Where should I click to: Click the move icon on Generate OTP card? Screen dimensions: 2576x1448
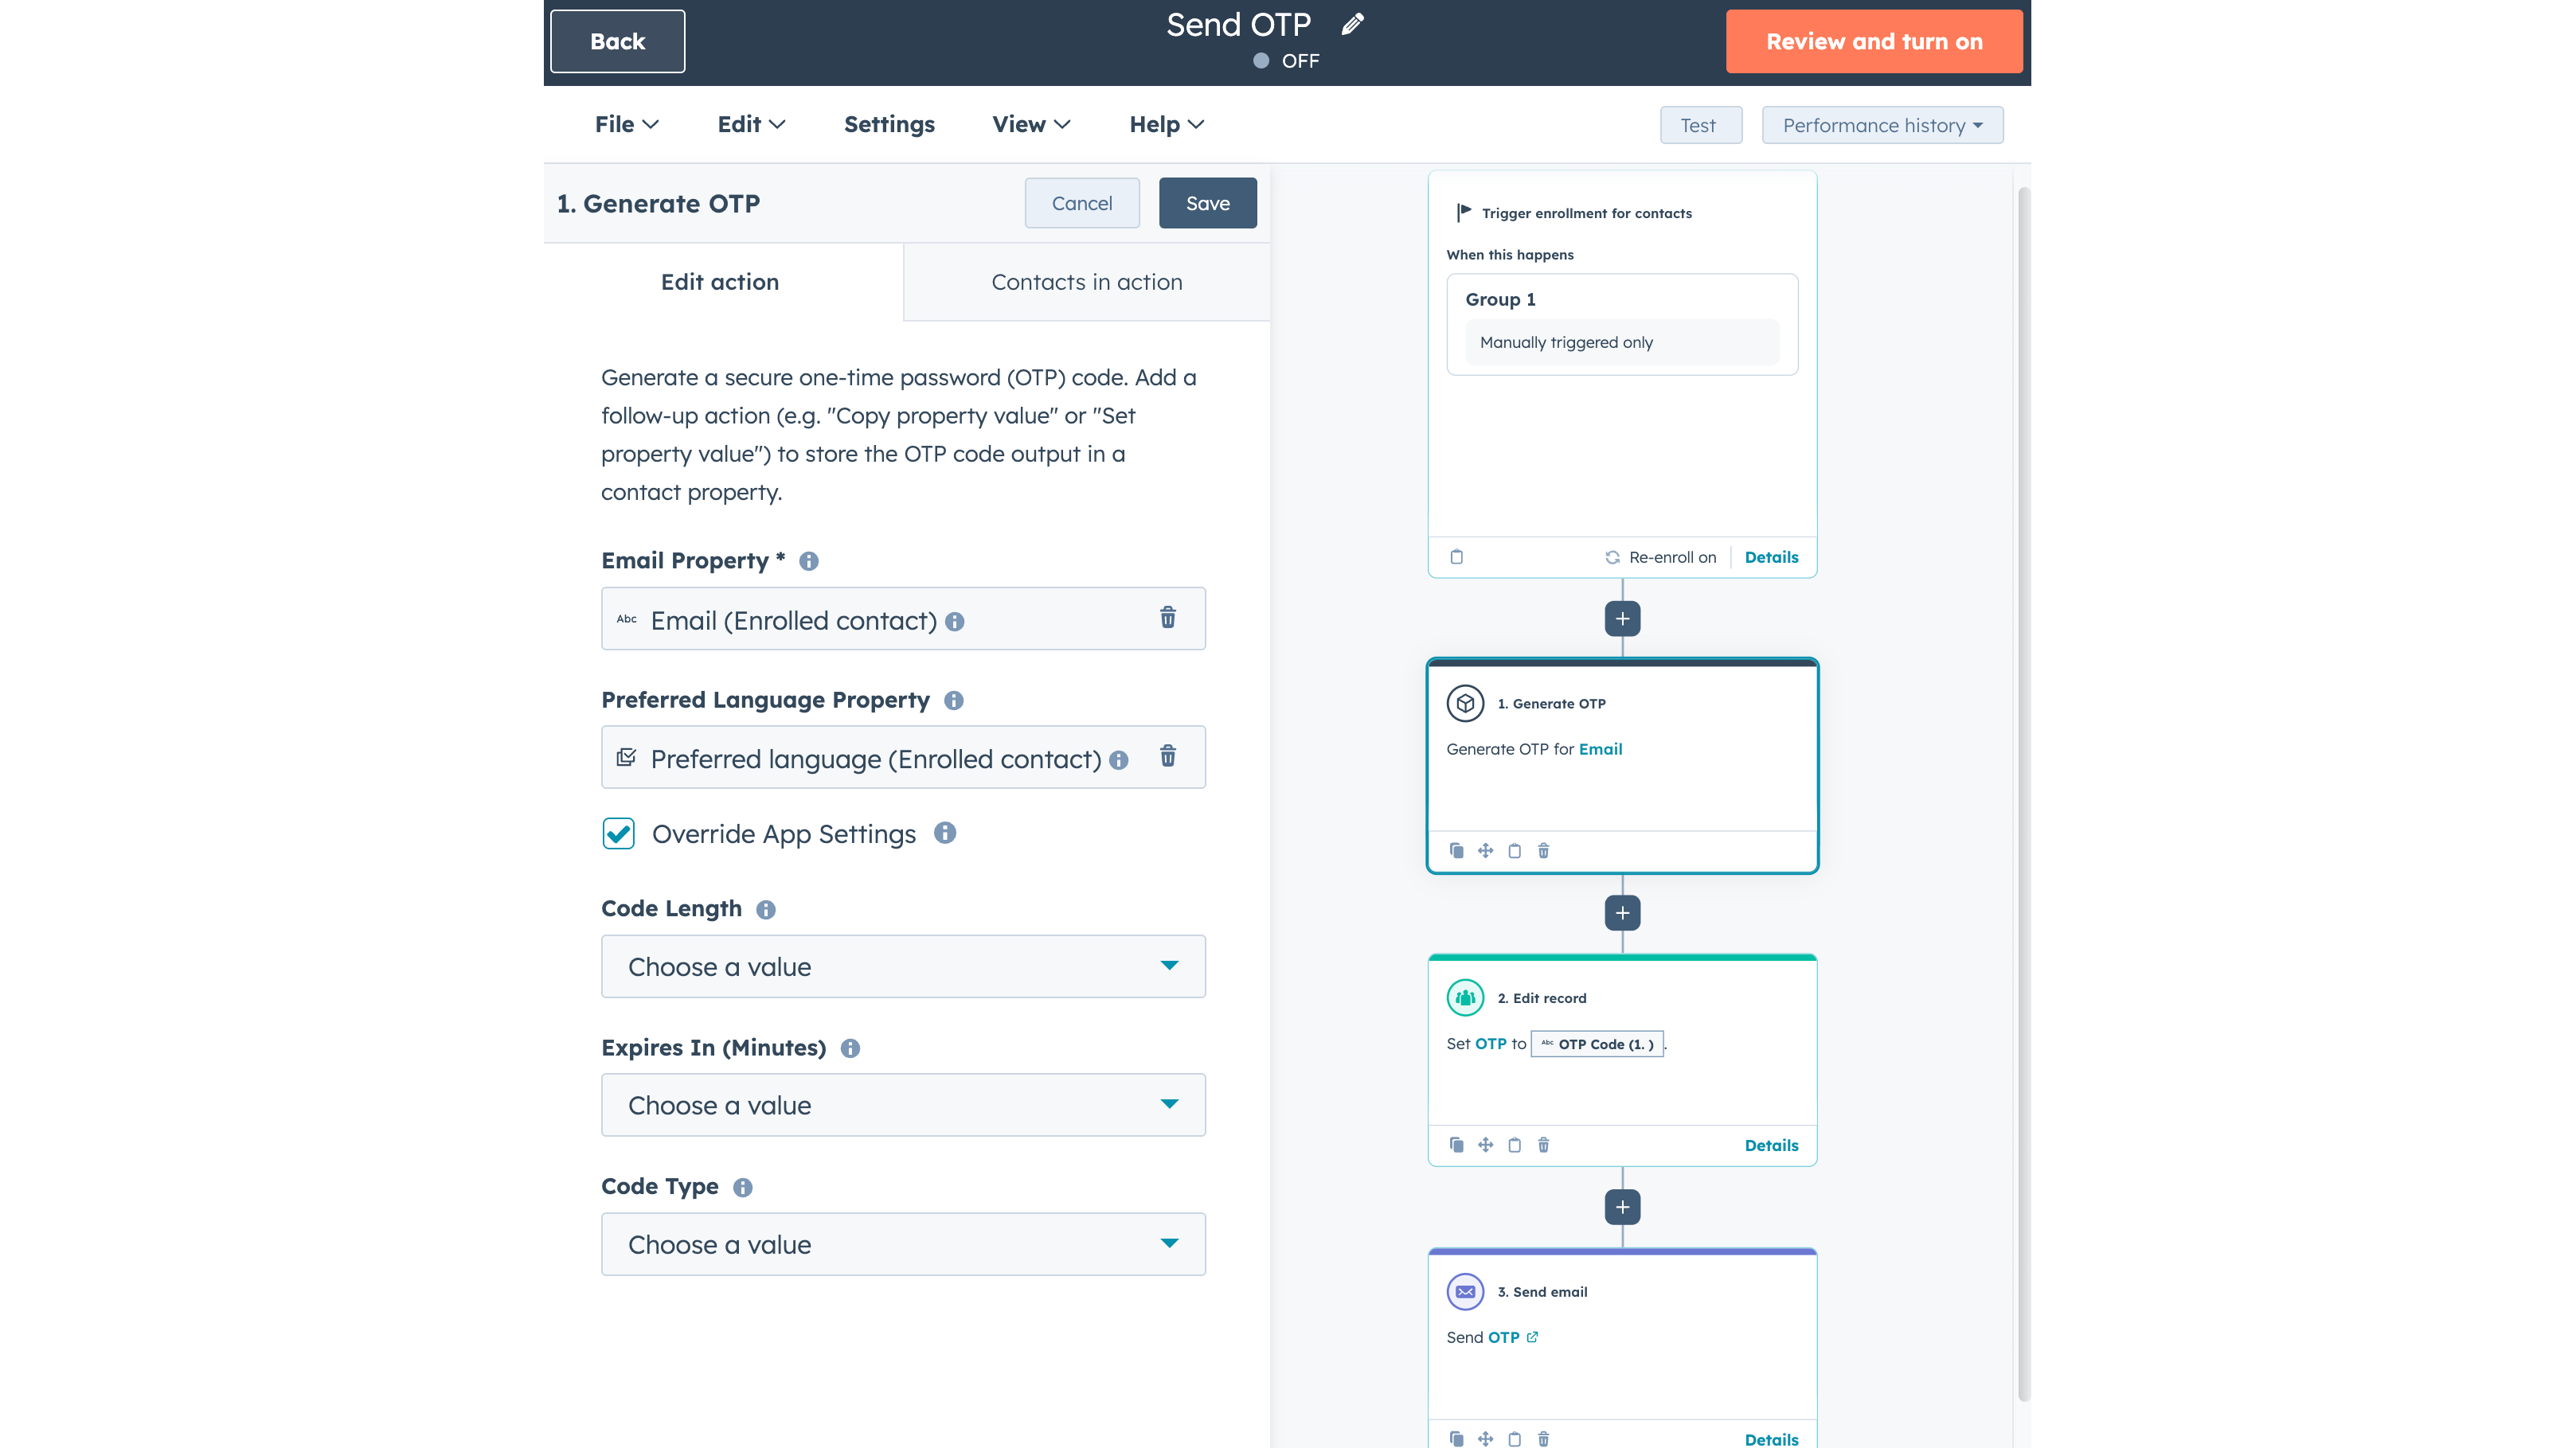click(1485, 851)
